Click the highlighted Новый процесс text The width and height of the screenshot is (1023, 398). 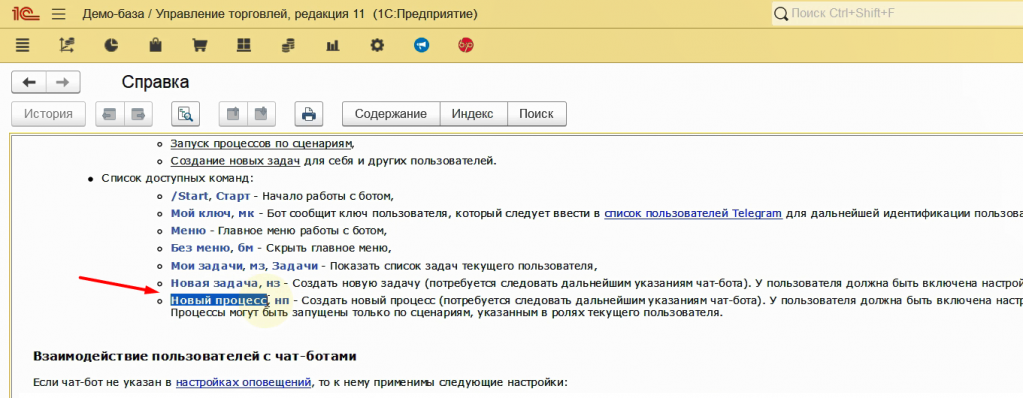[x=219, y=300]
